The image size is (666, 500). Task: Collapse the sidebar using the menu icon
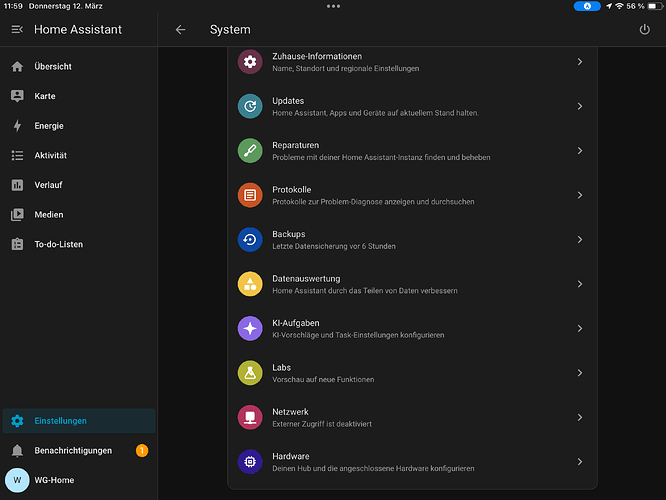pyautogui.click(x=17, y=29)
